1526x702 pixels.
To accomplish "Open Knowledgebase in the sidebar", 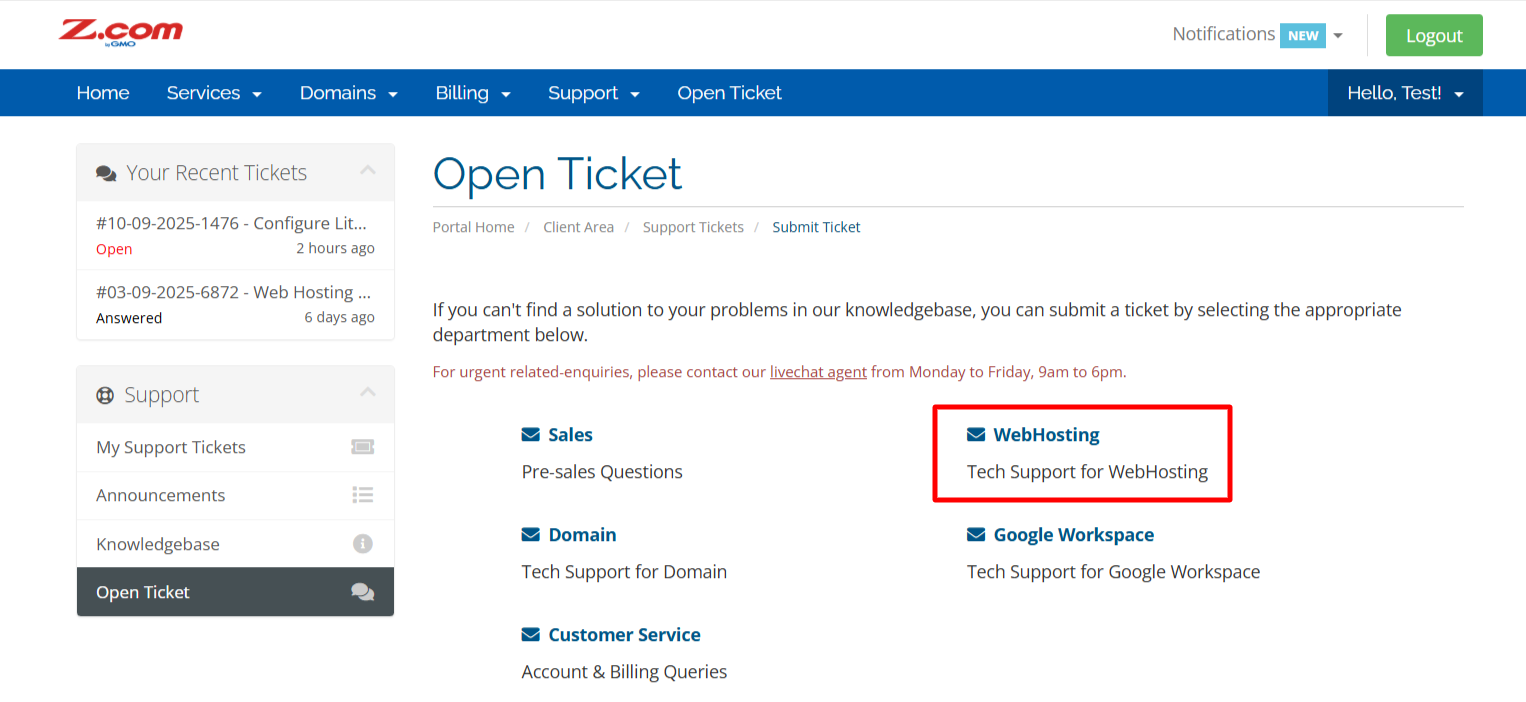I will (x=235, y=544).
